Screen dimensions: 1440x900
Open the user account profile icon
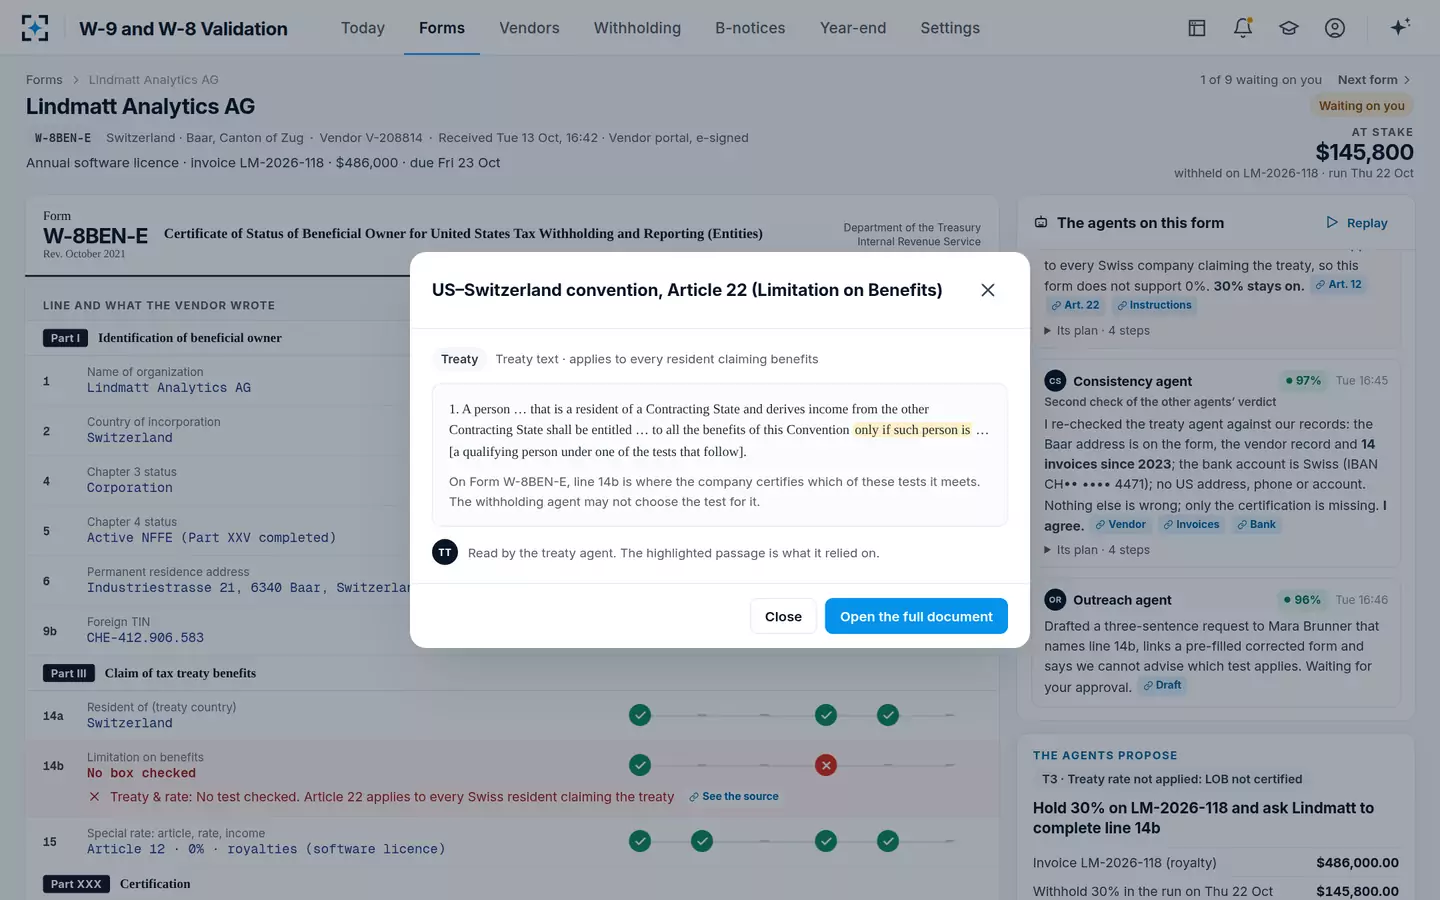(1335, 28)
